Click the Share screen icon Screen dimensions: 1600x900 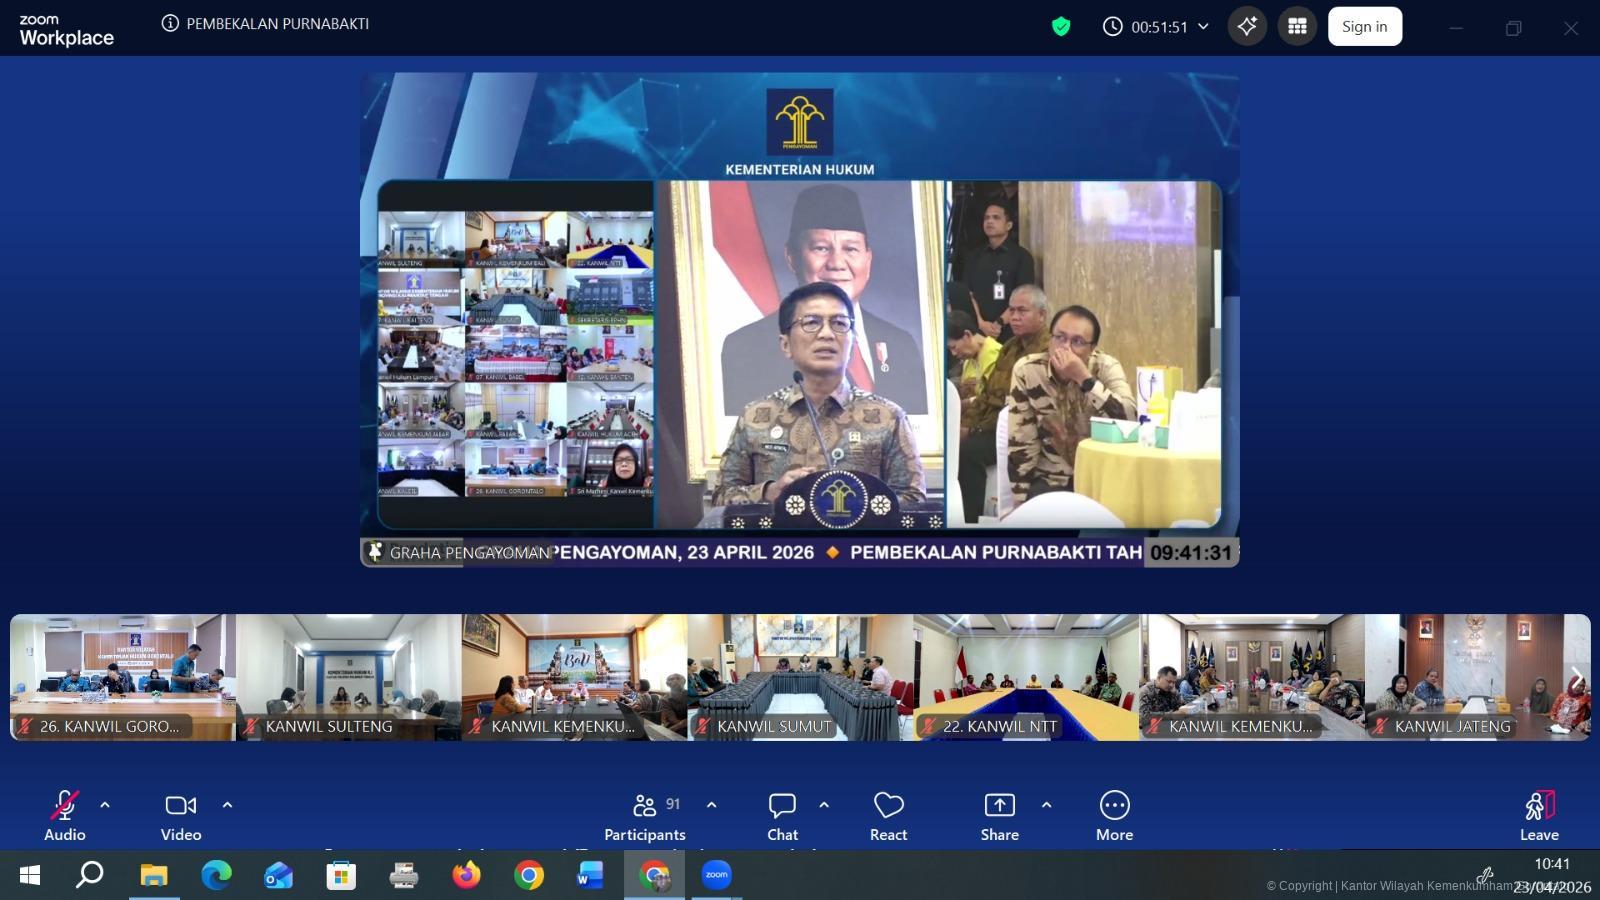[999, 816]
